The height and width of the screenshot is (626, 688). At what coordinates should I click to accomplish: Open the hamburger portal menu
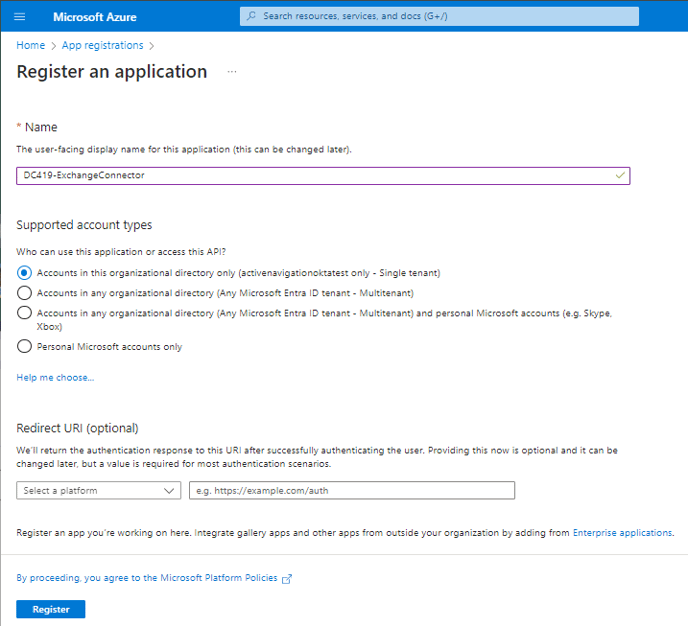(x=20, y=17)
